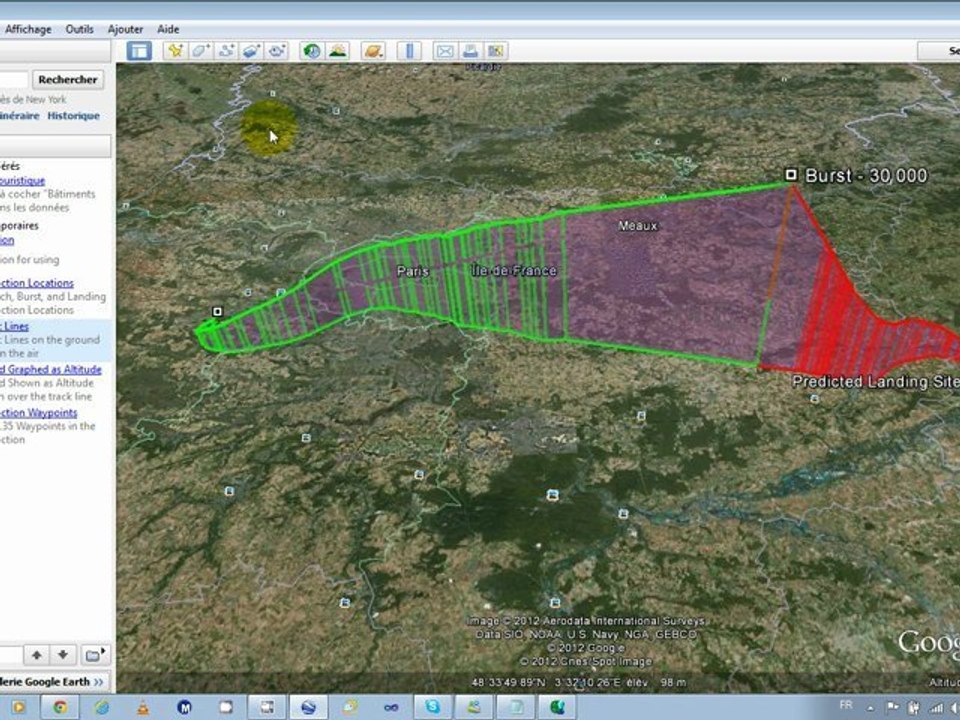Click the FR language indicator in tray
This screenshot has height=720, width=960.
point(846,705)
